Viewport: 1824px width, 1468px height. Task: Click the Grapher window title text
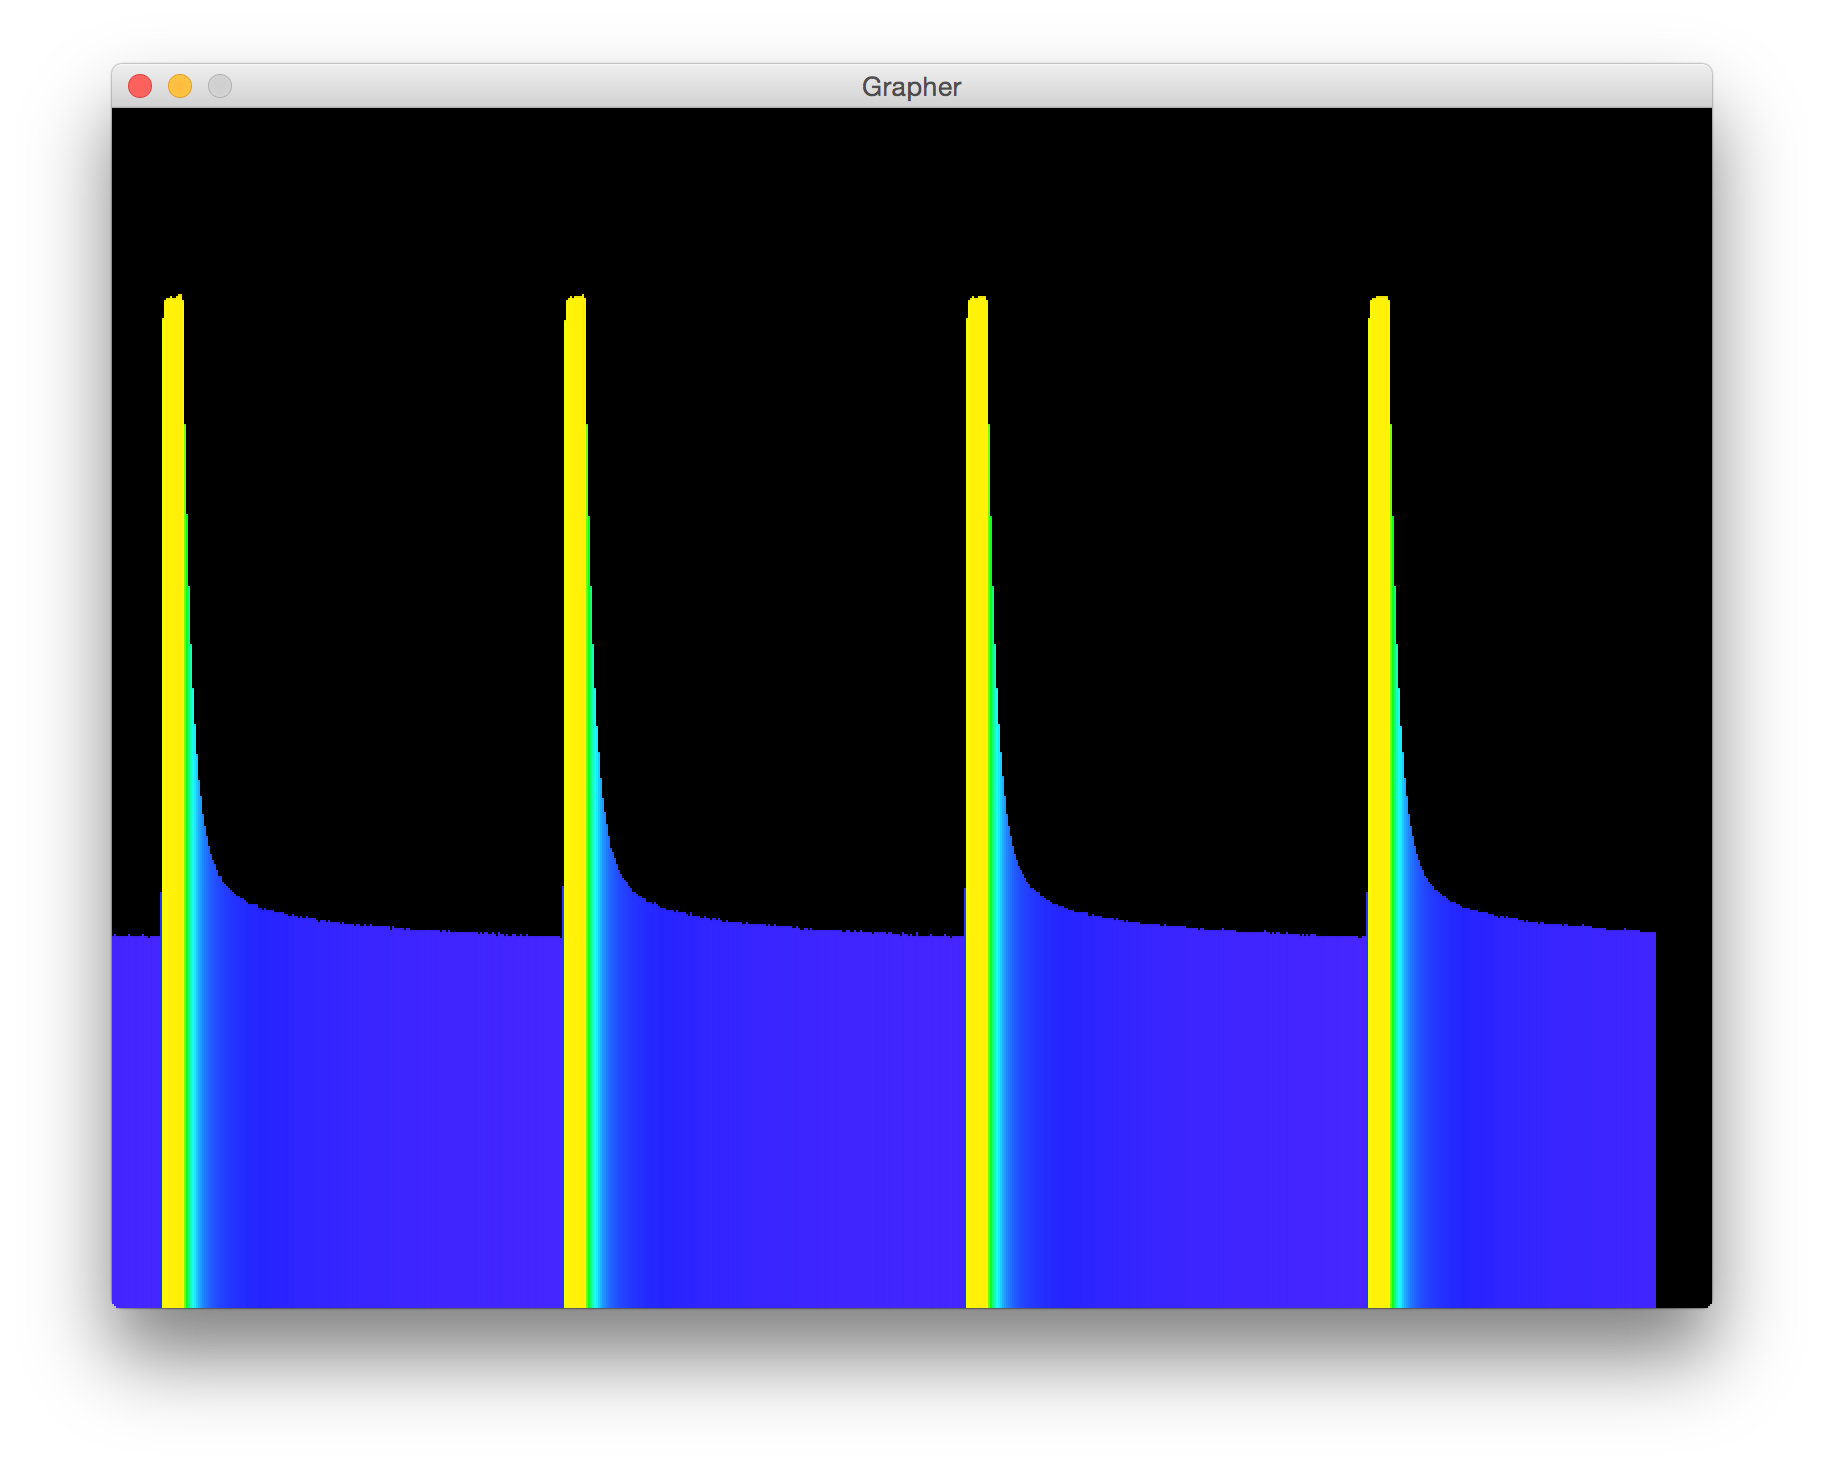click(911, 87)
